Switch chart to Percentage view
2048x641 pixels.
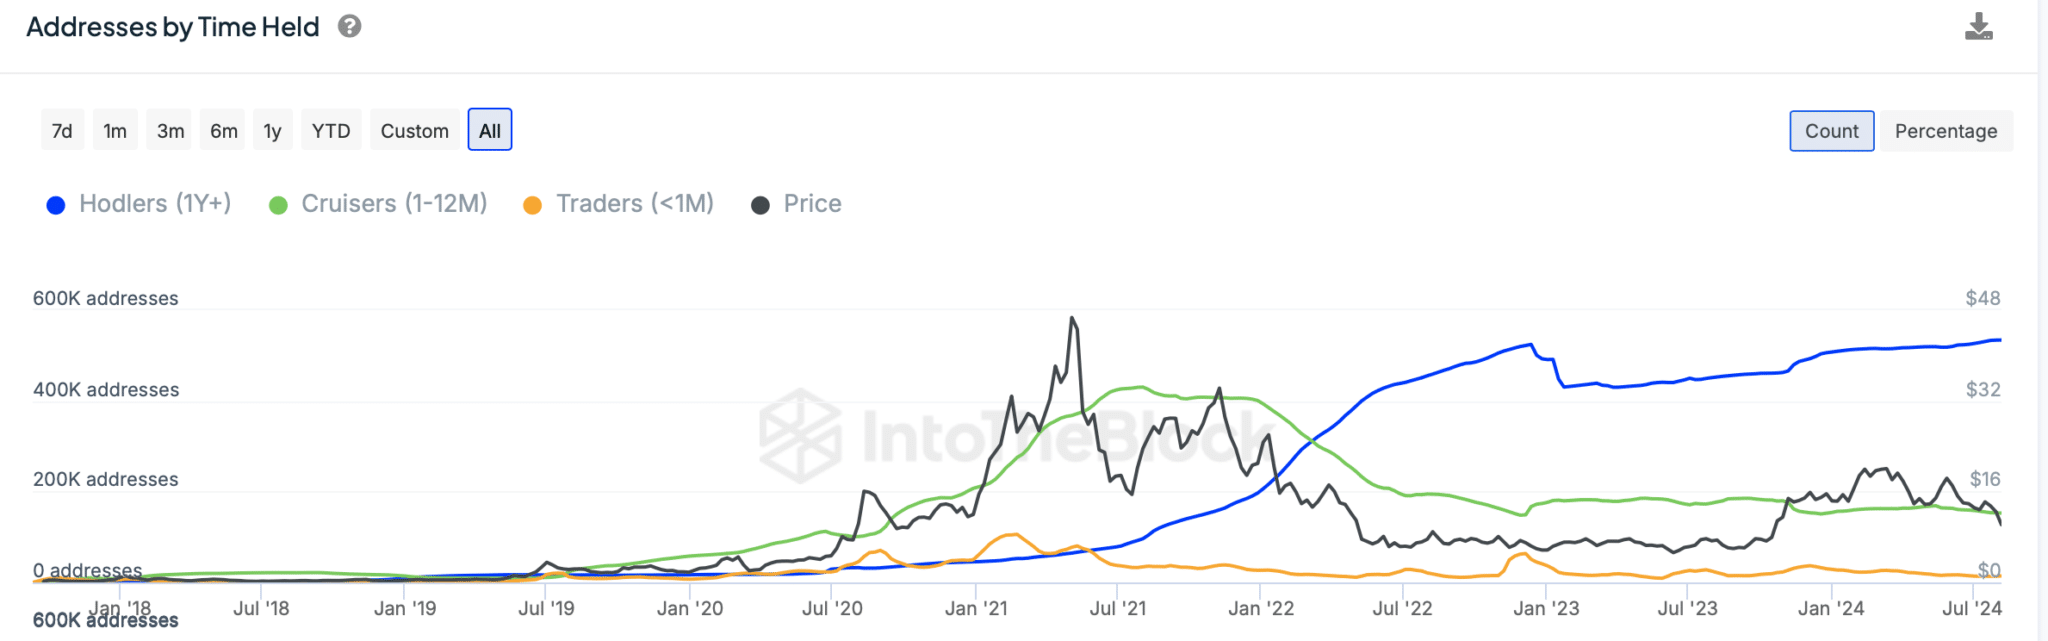(x=1945, y=131)
